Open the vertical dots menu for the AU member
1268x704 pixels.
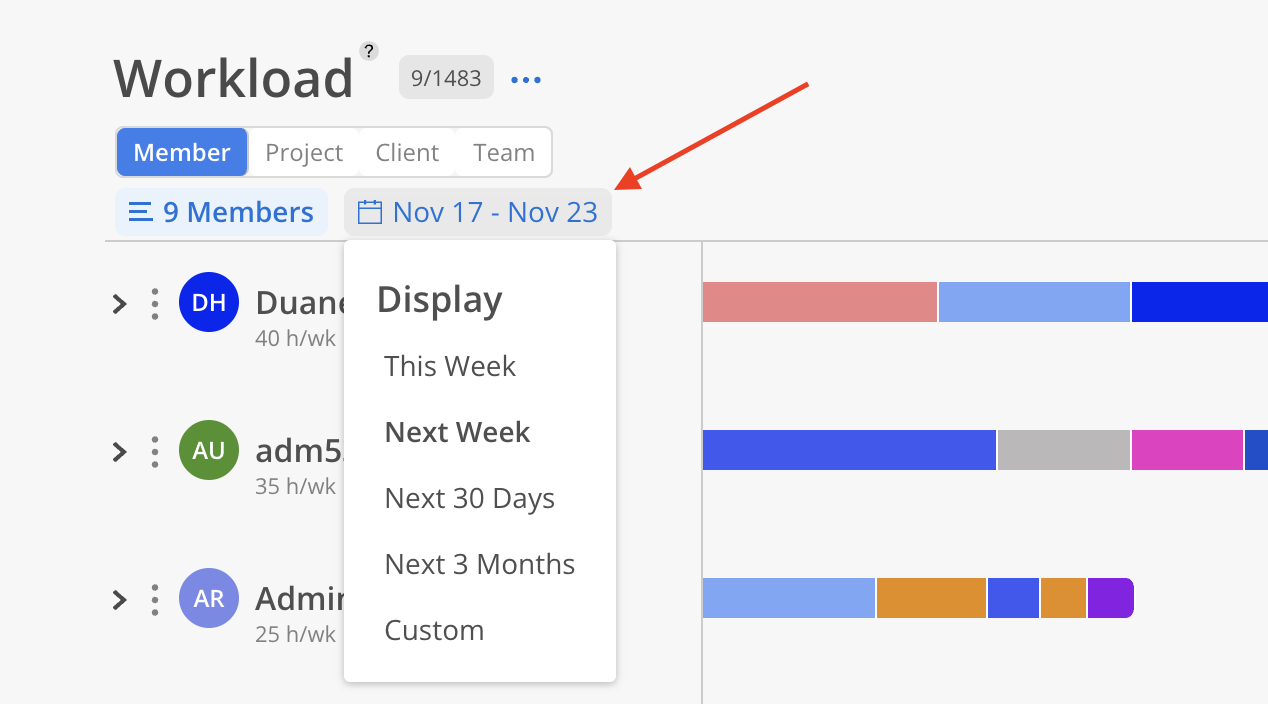coord(154,452)
